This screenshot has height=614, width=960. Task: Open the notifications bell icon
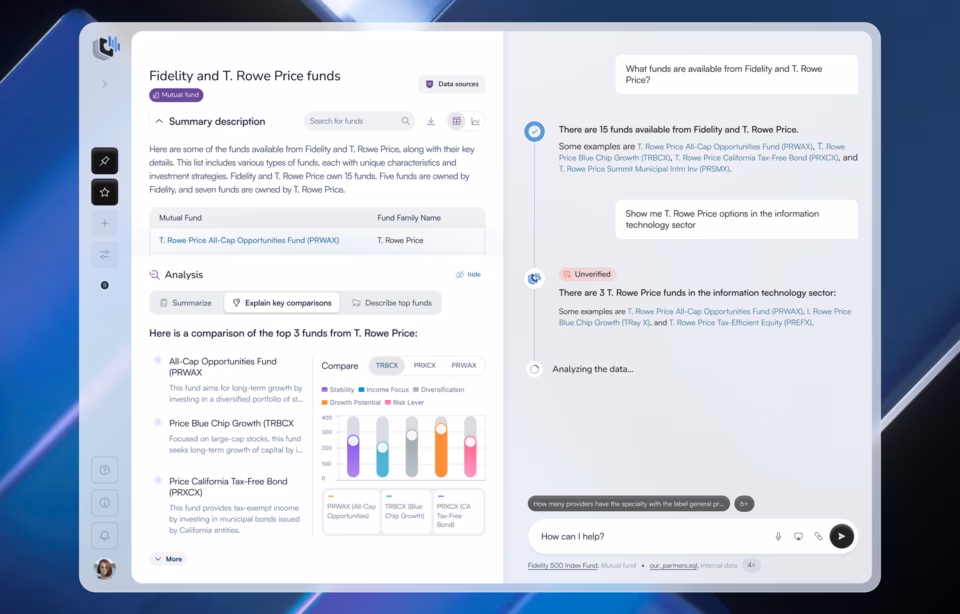pos(105,536)
